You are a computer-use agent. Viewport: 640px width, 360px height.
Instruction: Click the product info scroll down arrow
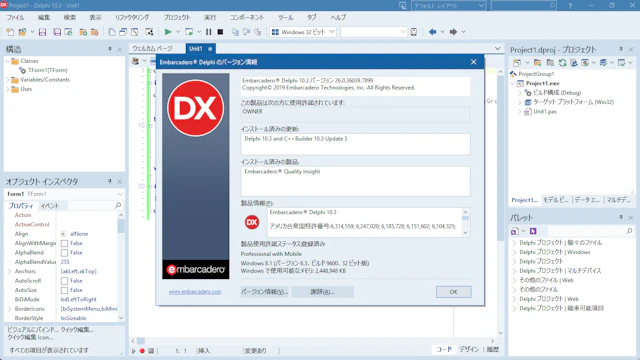[465, 233]
